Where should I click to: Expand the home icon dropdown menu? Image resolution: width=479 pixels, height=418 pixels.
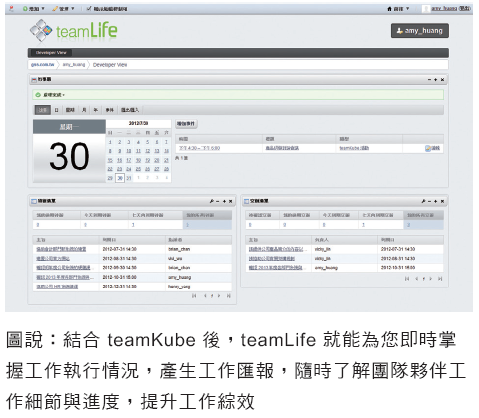tap(398, 9)
